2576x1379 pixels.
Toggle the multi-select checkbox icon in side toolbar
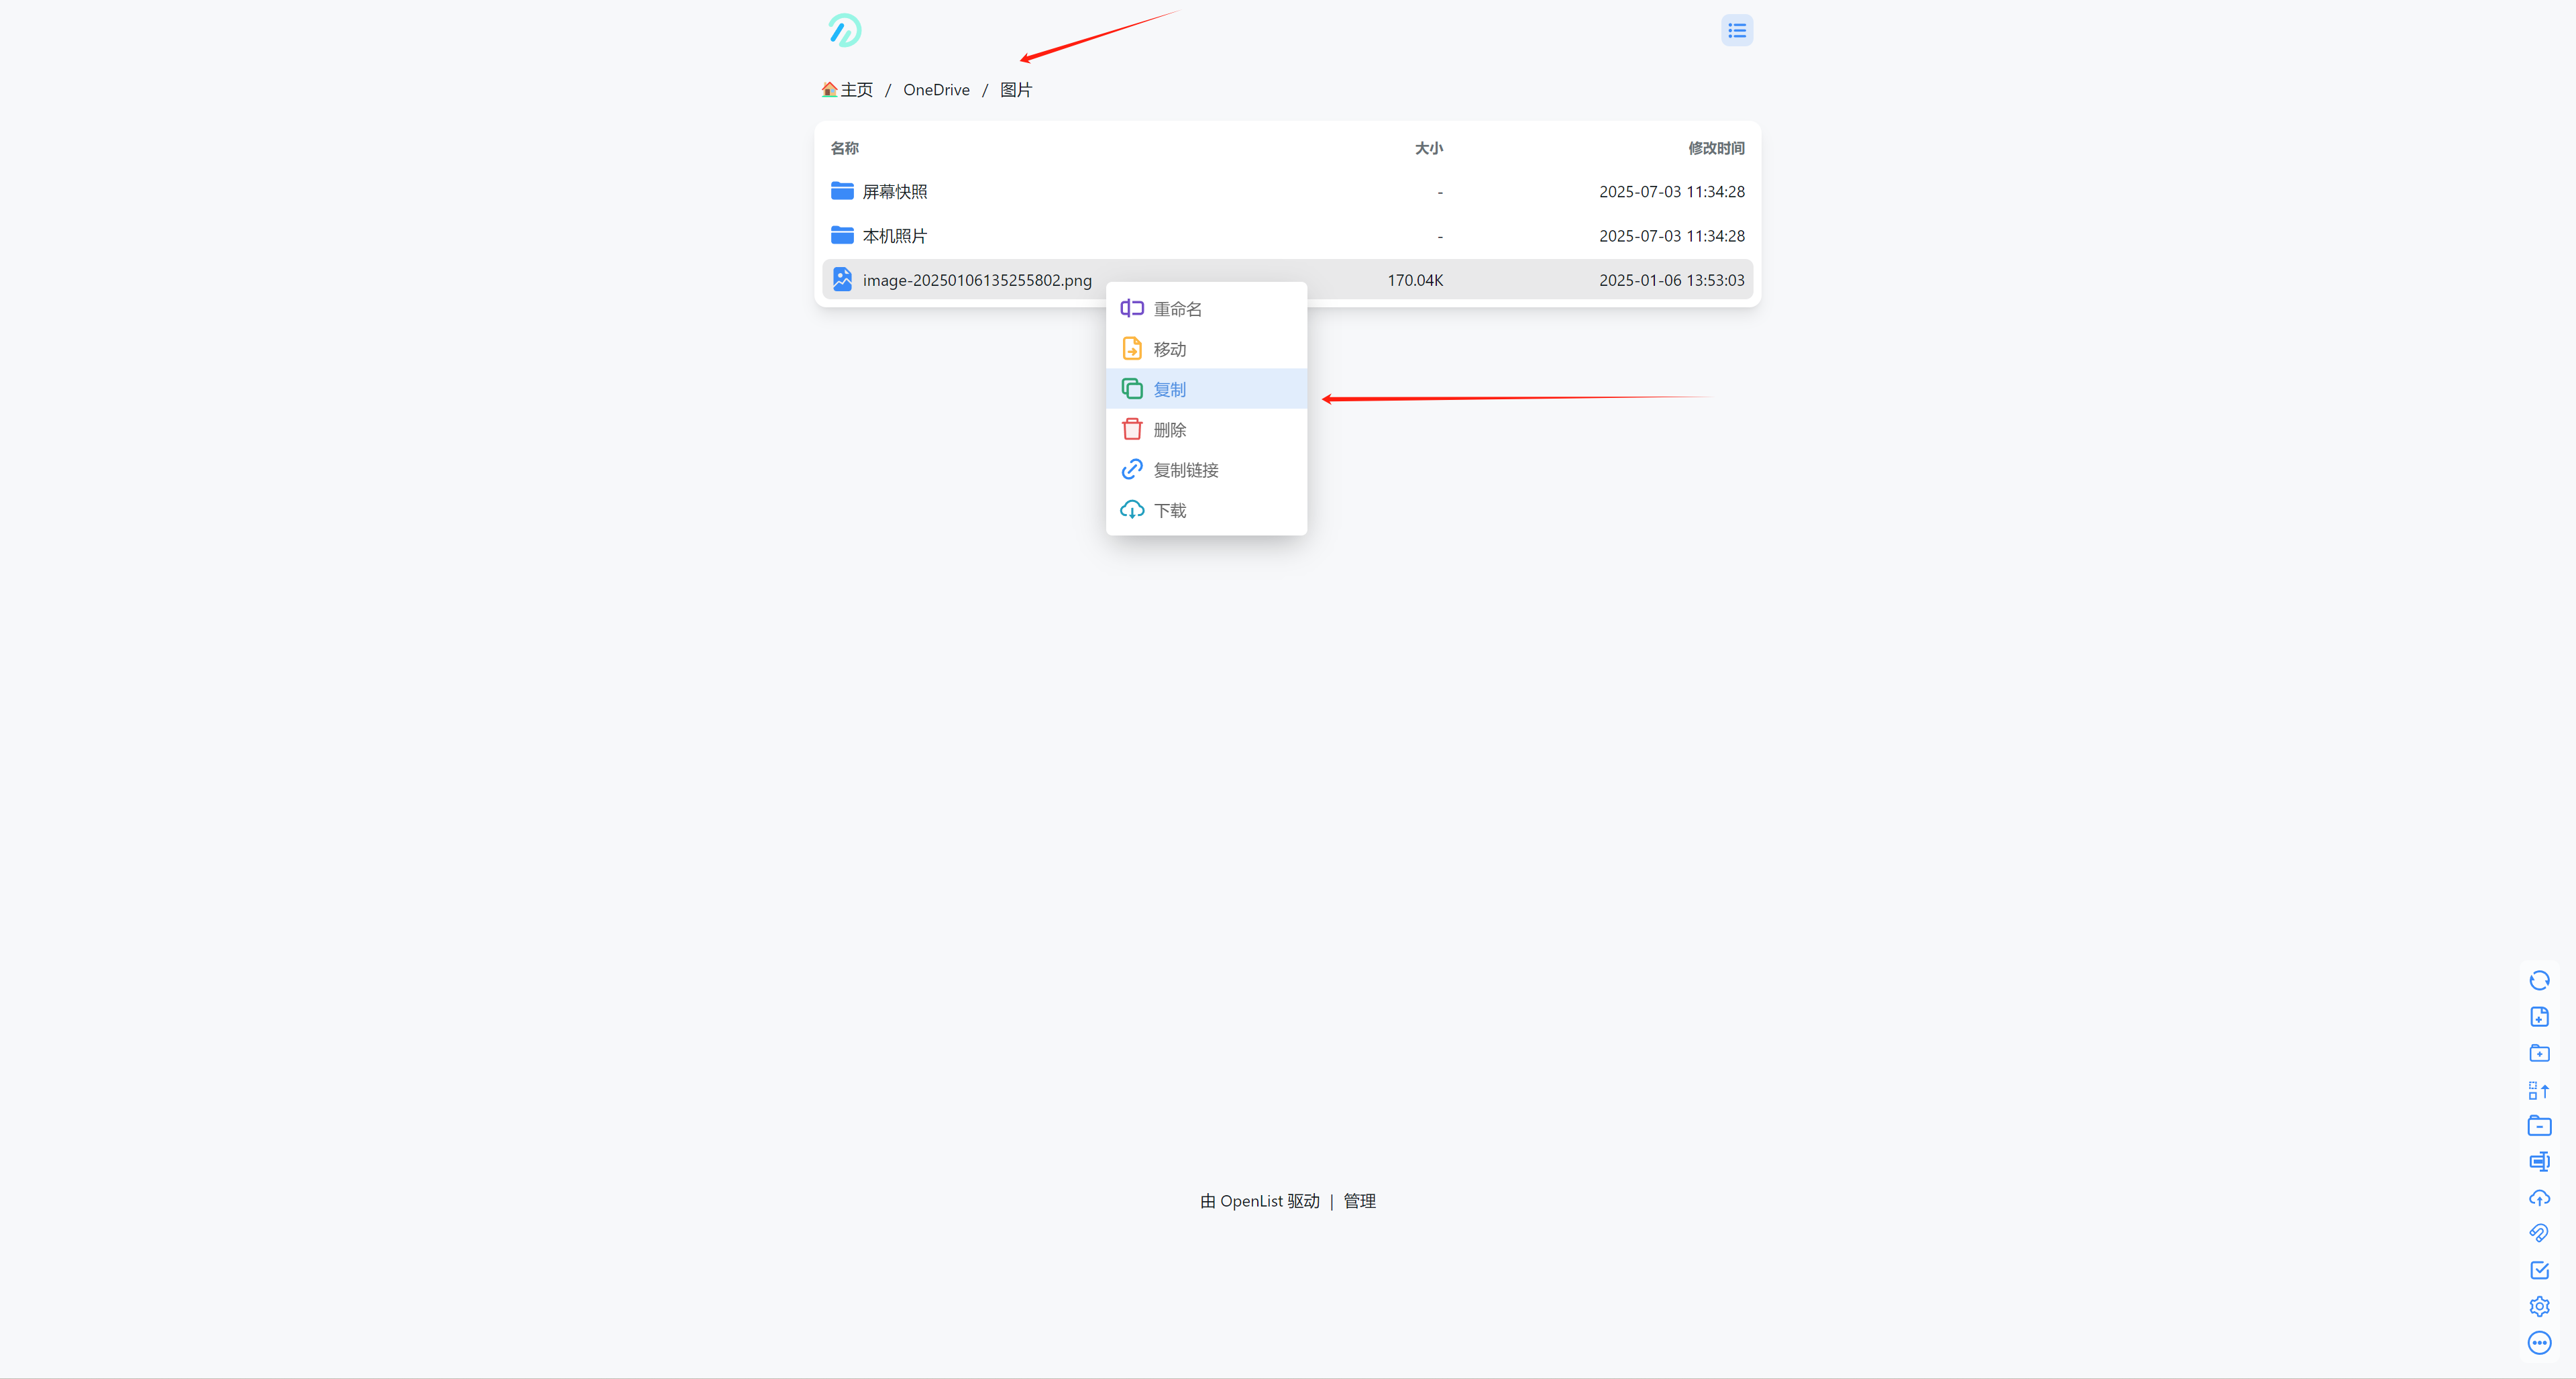pos(2538,1270)
